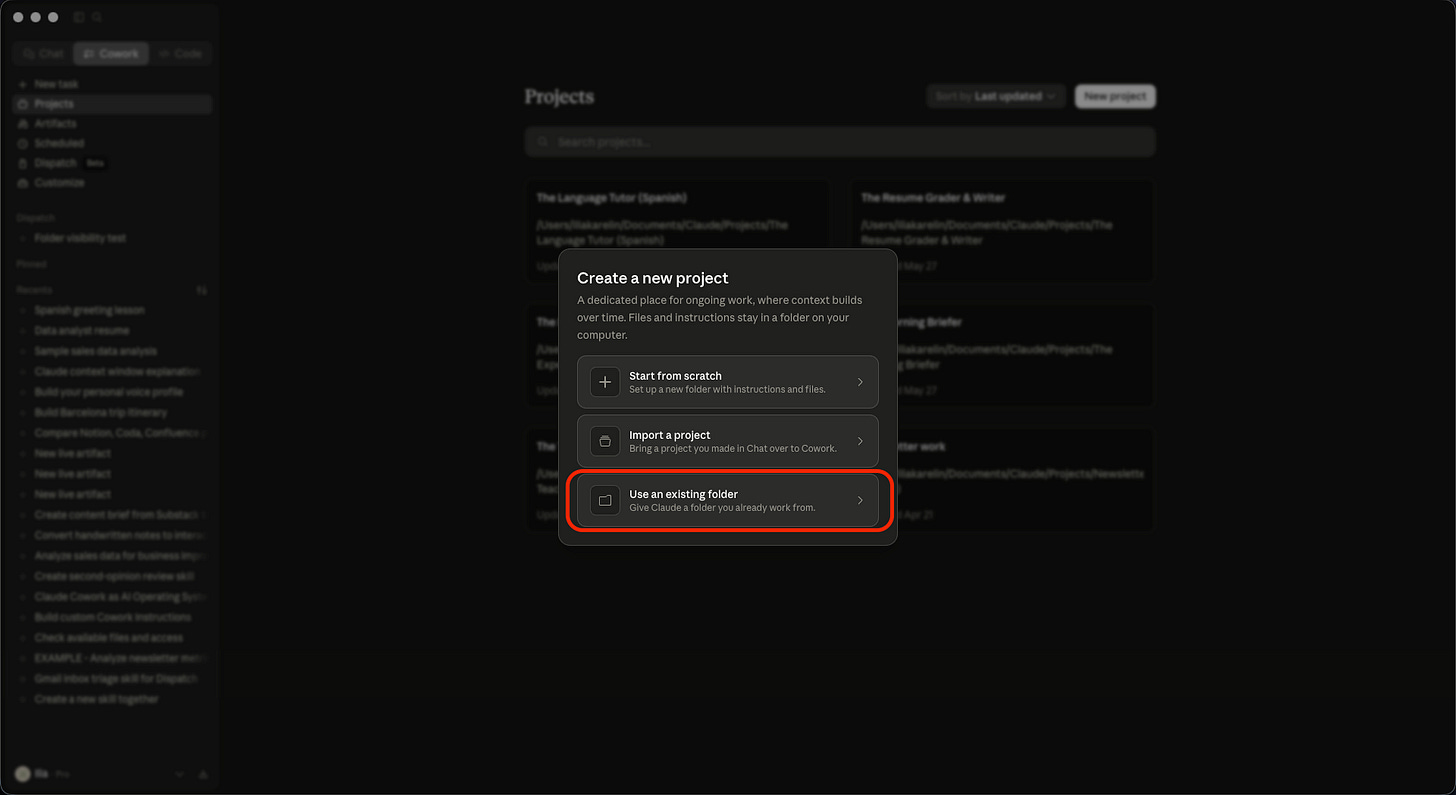
Task: Open Sample sales data analysis chat
Action: point(112,351)
